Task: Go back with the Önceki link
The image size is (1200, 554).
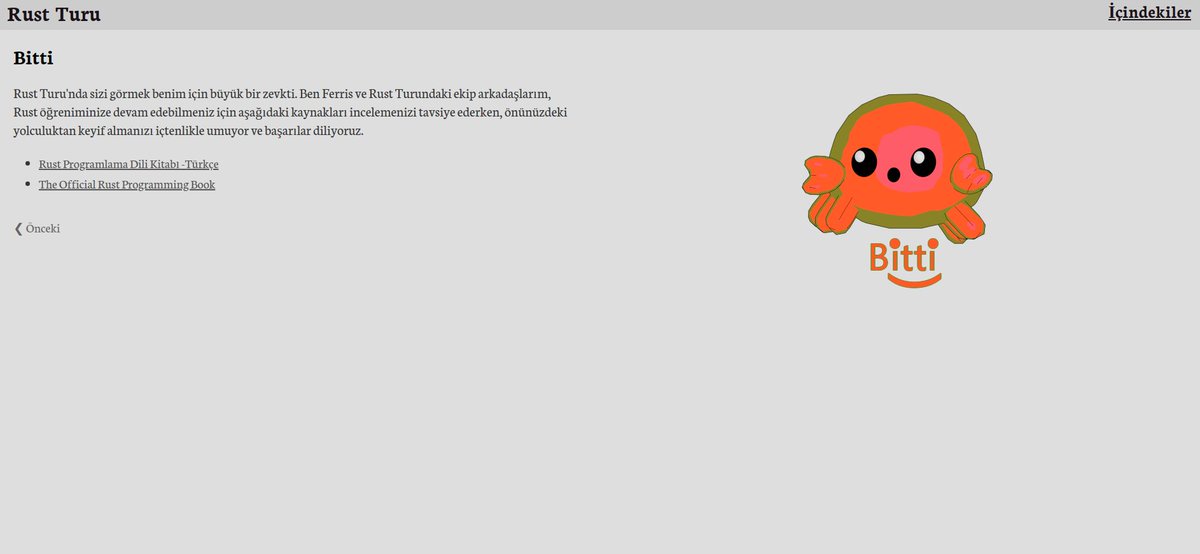Action: (x=37, y=228)
